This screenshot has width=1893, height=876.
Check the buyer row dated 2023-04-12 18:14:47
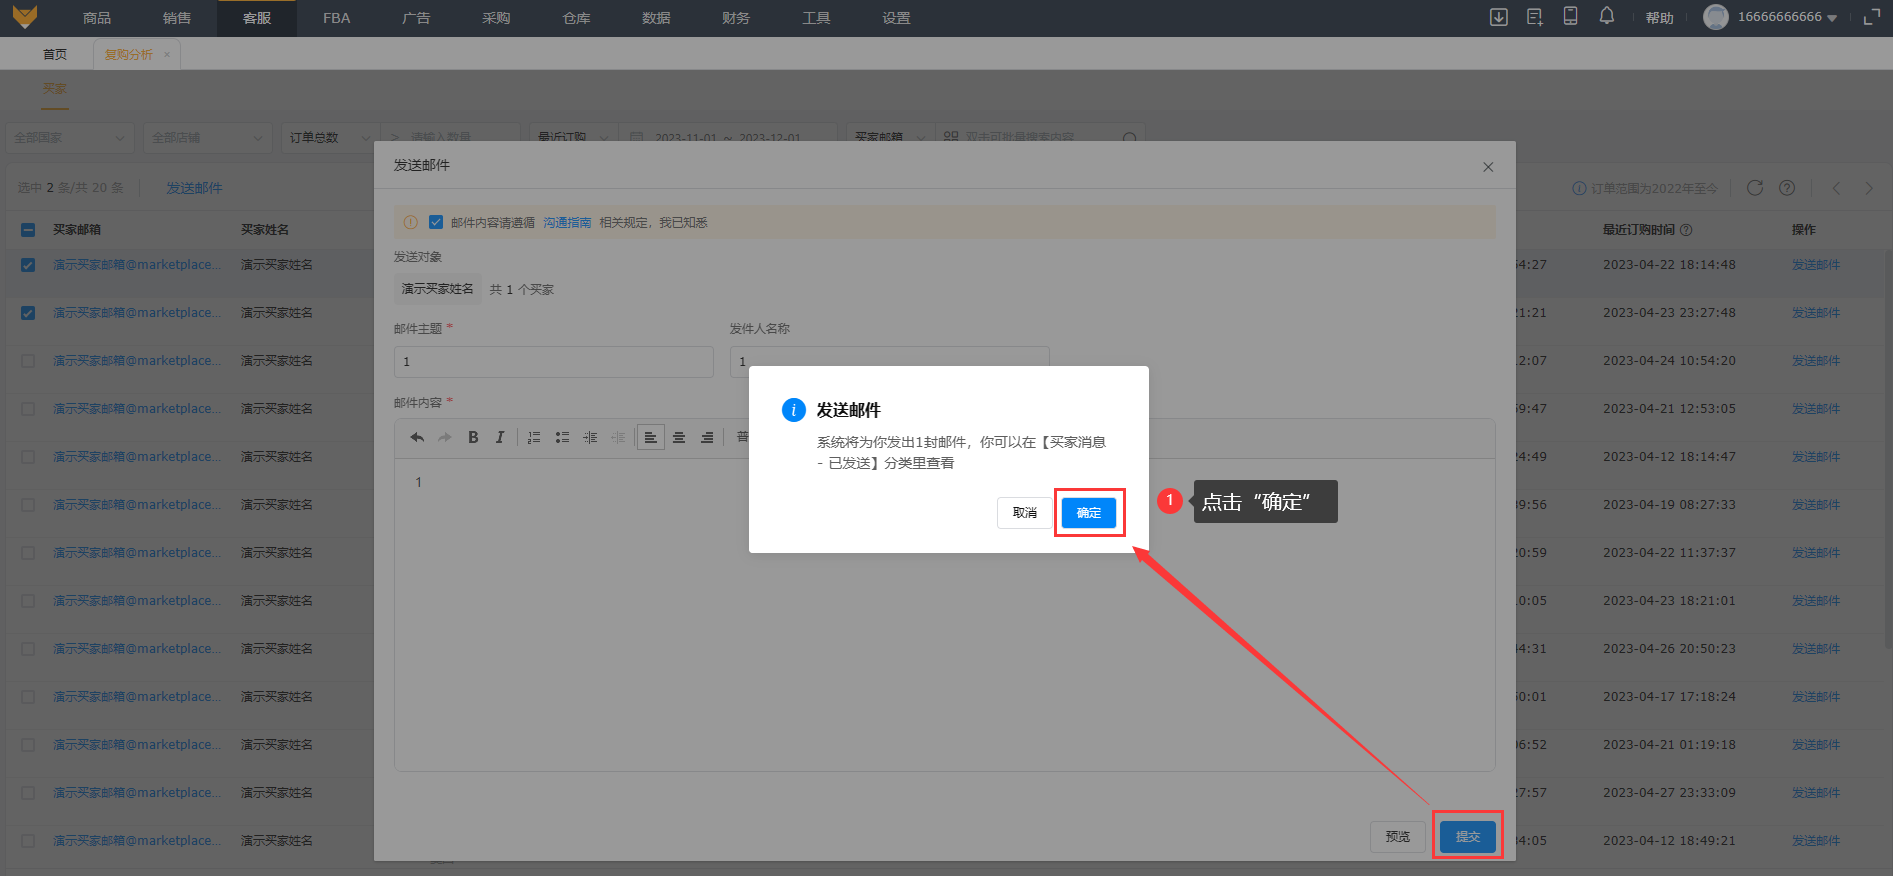pyautogui.click(x=28, y=457)
